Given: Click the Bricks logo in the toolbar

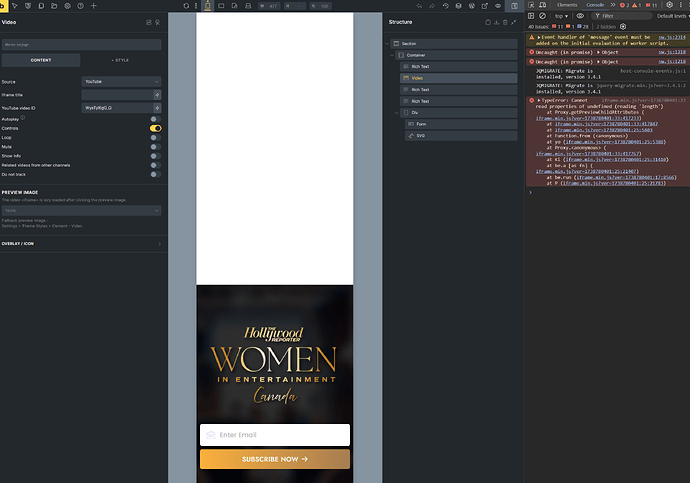Looking at the screenshot, I should click(x=3, y=6).
